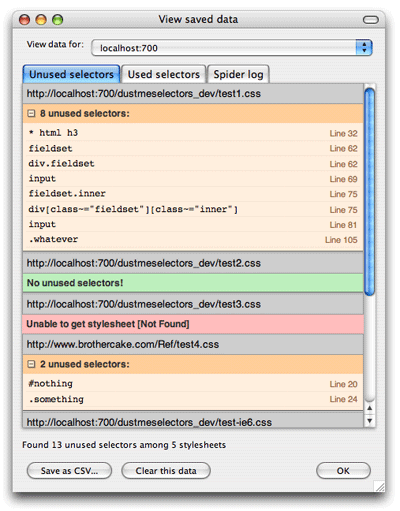Click the test1.css stylesheet heading
Viewport: 400px width, 511px height.
(193, 94)
